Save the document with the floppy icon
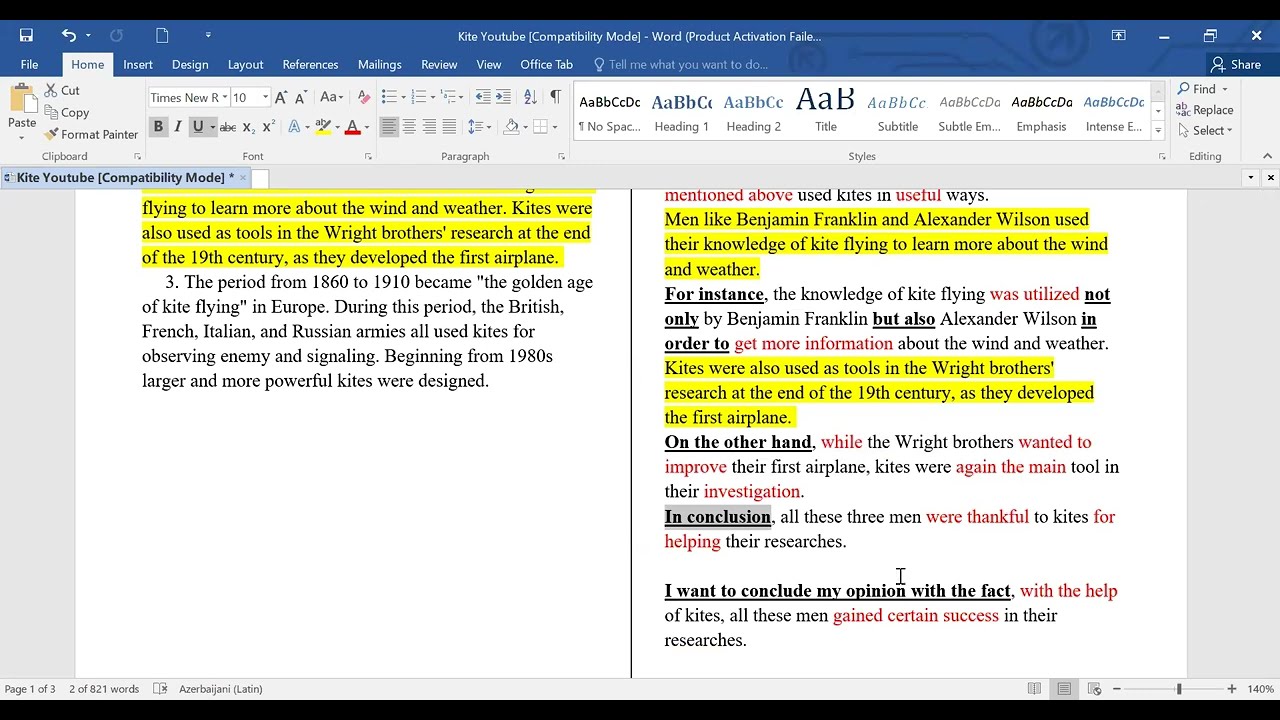Screen dimensions: 1280x720 point(26,36)
